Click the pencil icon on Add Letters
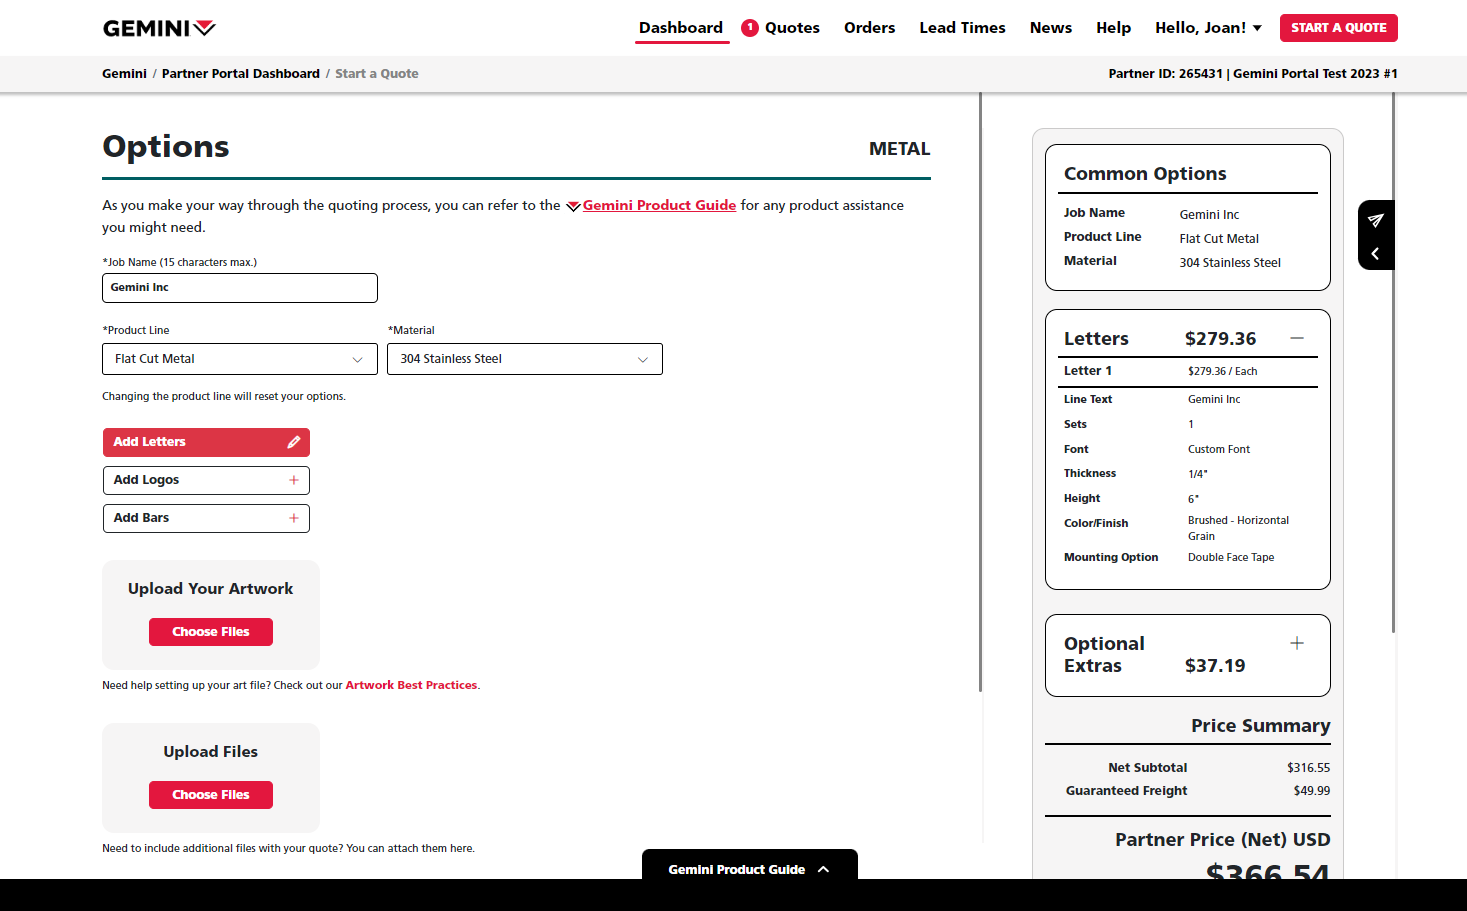The image size is (1467, 911). [x=294, y=442]
